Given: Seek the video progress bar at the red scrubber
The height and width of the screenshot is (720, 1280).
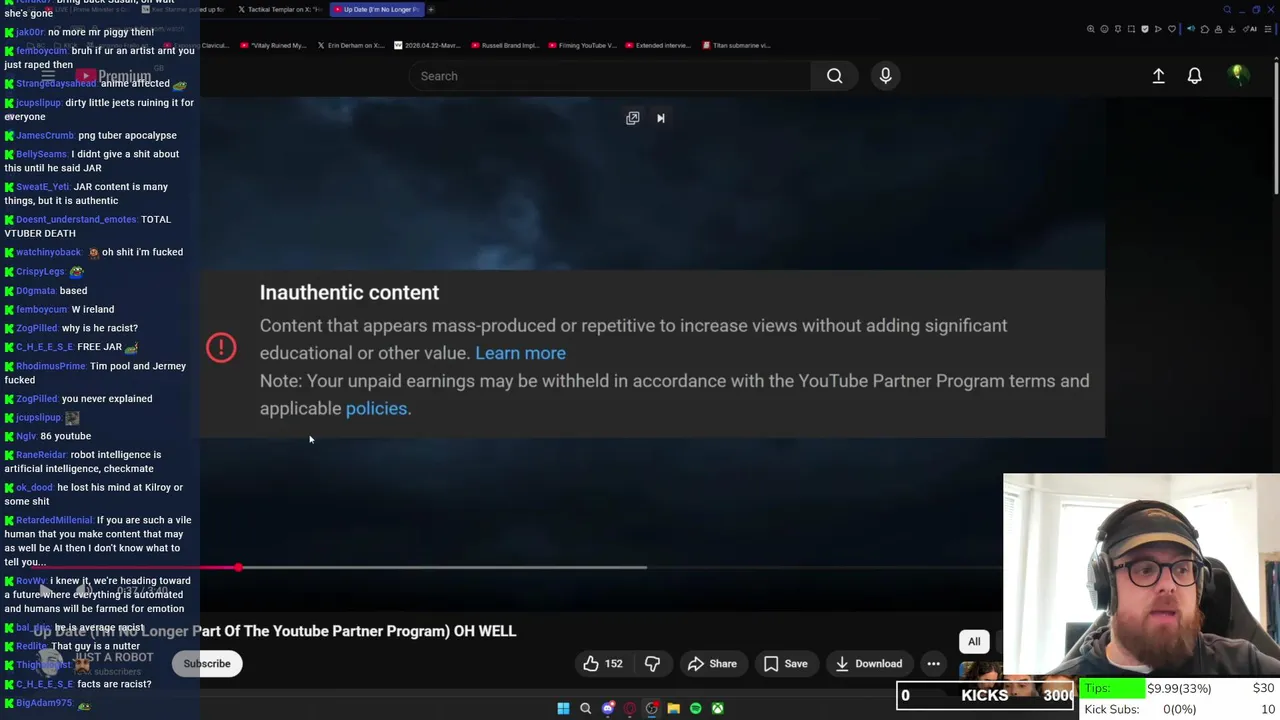Looking at the screenshot, I should (x=238, y=567).
